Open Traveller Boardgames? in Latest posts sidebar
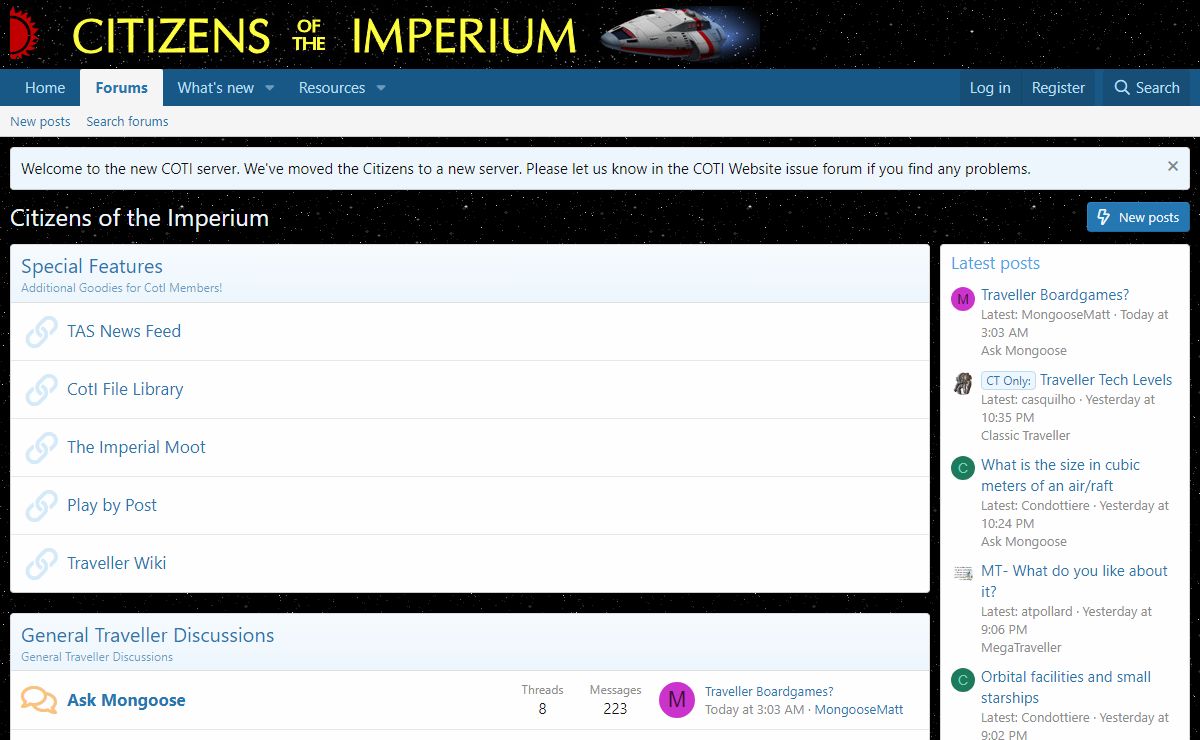 point(1055,295)
